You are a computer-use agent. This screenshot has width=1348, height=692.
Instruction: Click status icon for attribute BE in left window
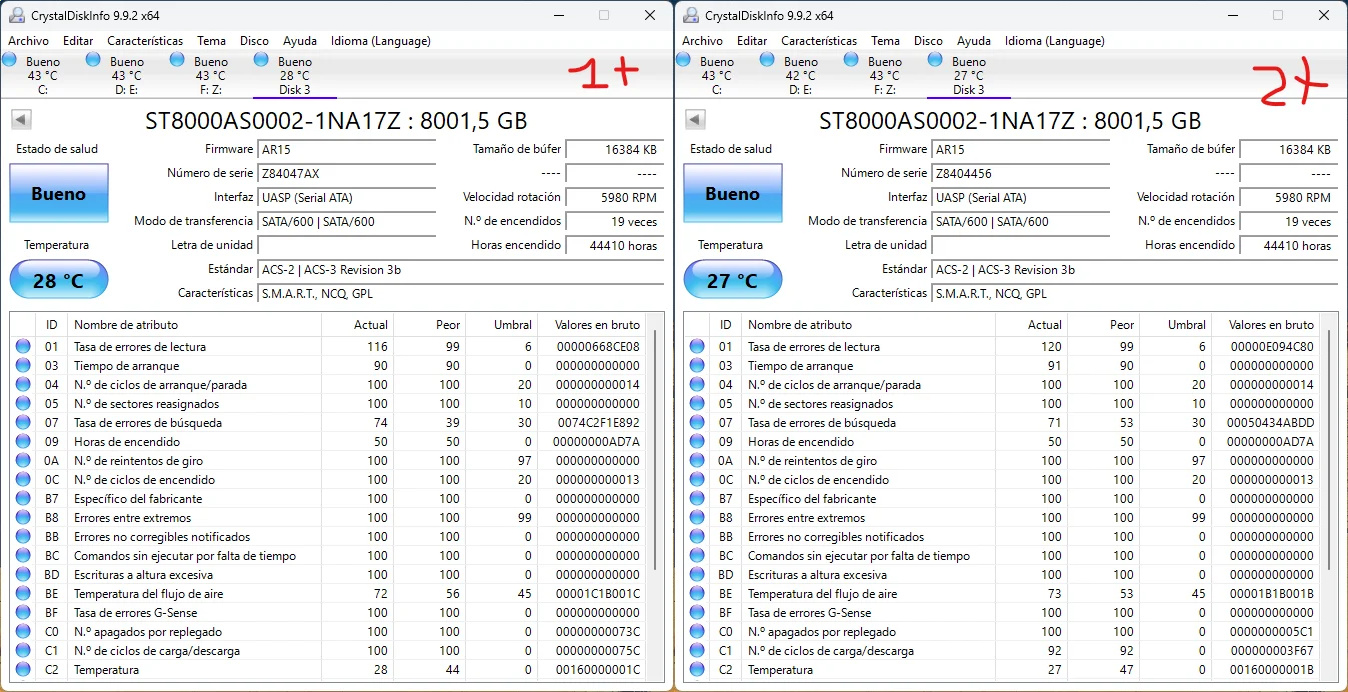[23, 594]
